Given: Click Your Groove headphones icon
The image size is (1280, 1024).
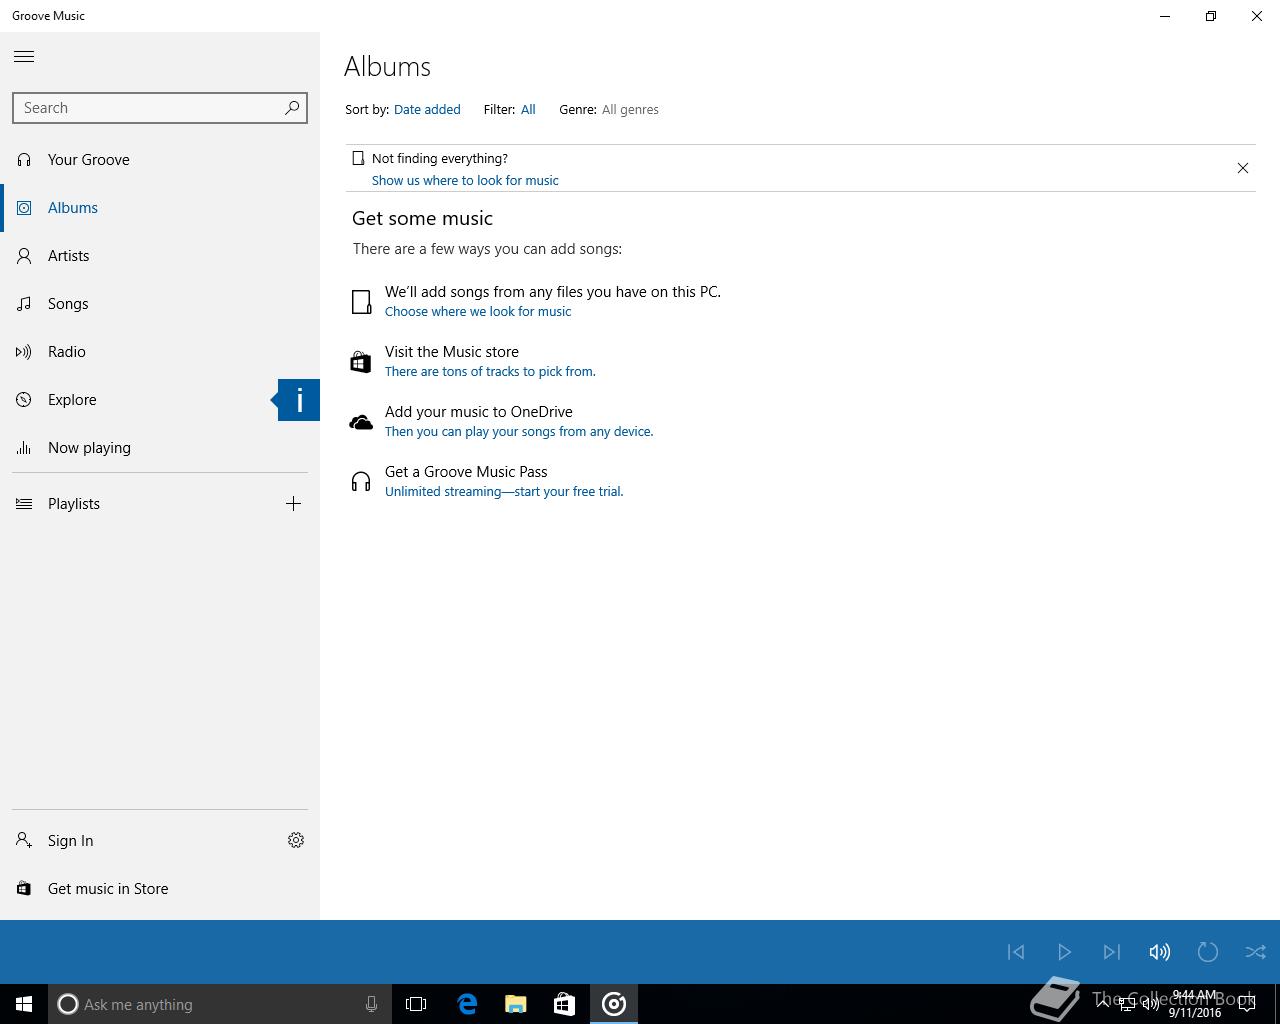Looking at the screenshot, I should (24, 160).
